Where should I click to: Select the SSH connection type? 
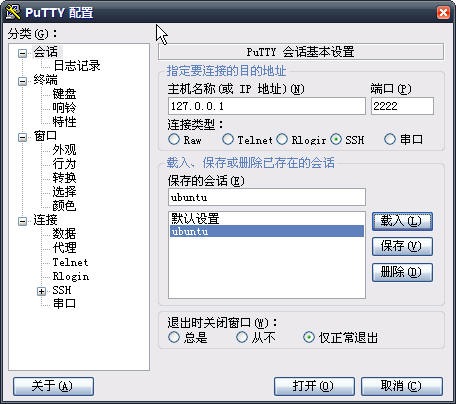pos(336,139)
